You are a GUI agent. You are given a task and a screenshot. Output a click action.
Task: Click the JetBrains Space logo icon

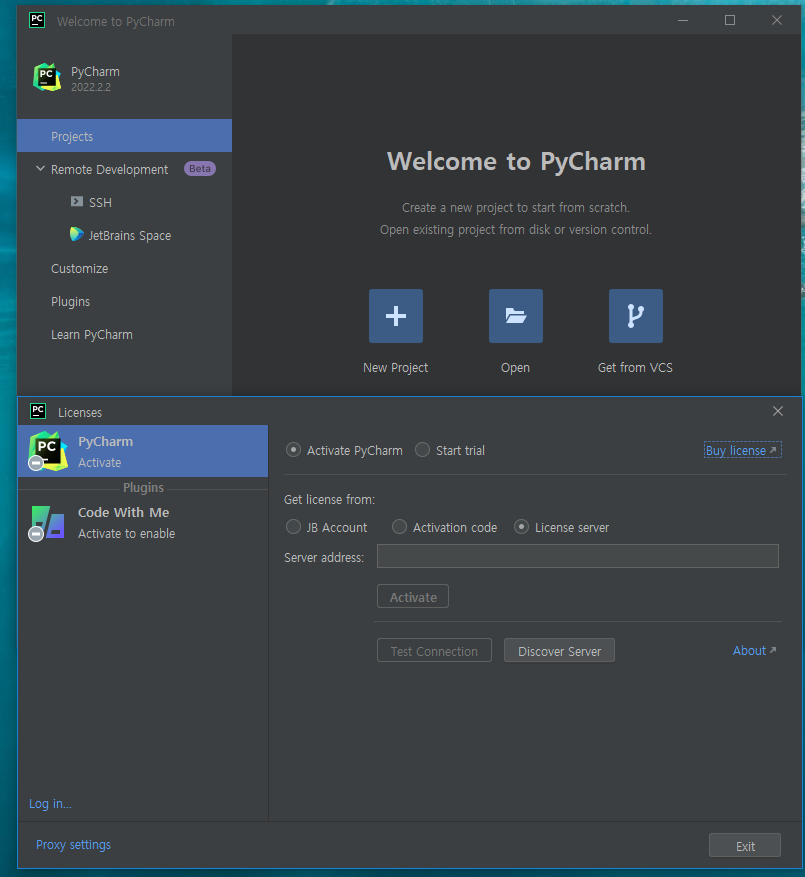(x=77, y=234)
